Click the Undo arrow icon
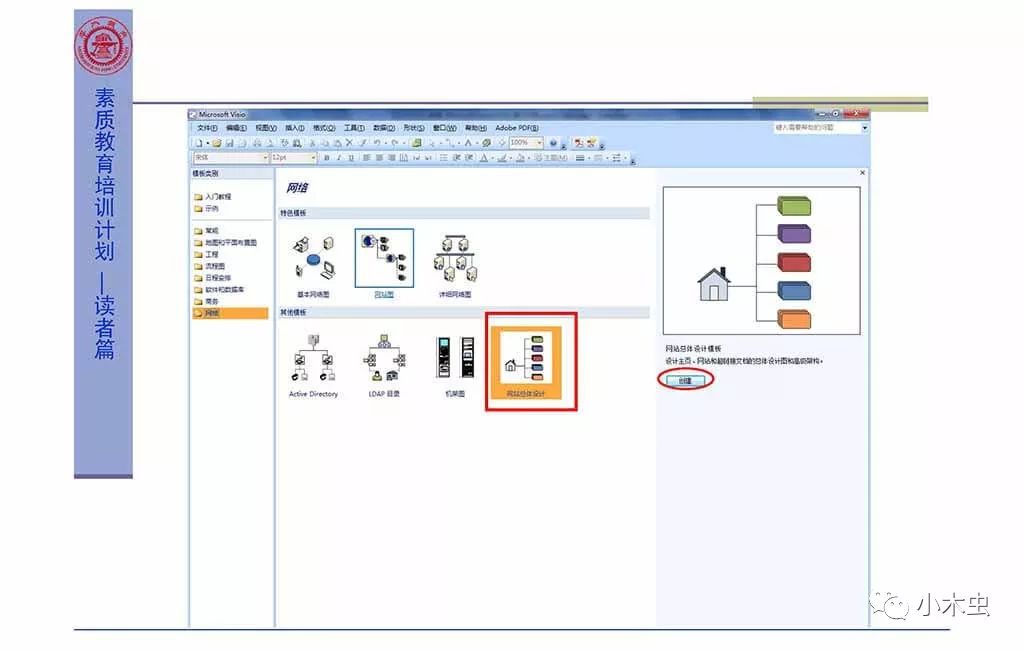Screen dimensions: 1024x650 click(377, 143)
